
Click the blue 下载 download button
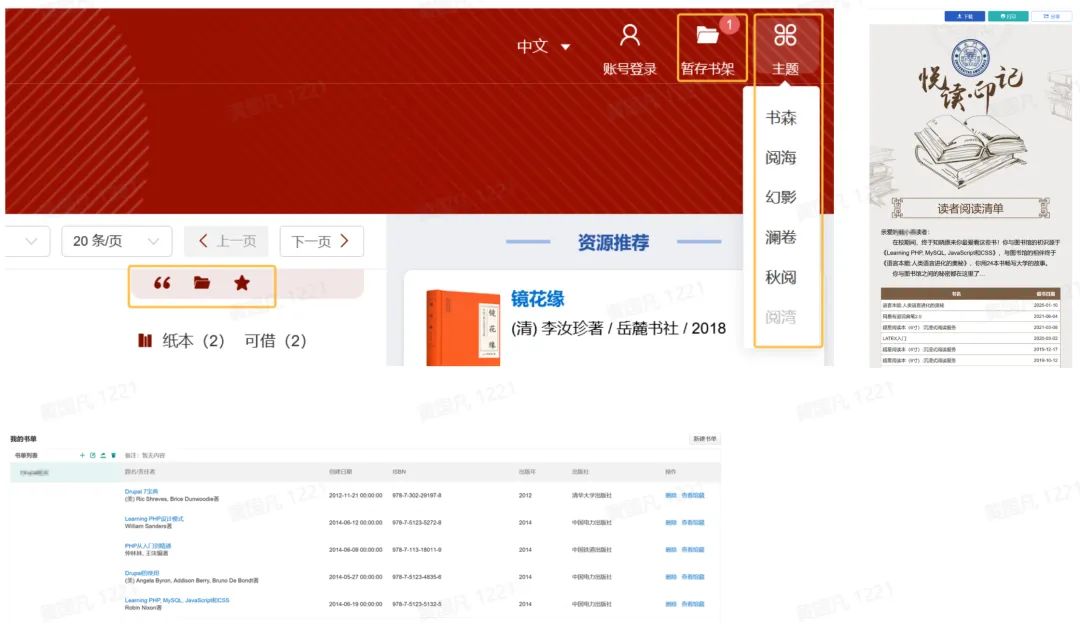(965, 16)
